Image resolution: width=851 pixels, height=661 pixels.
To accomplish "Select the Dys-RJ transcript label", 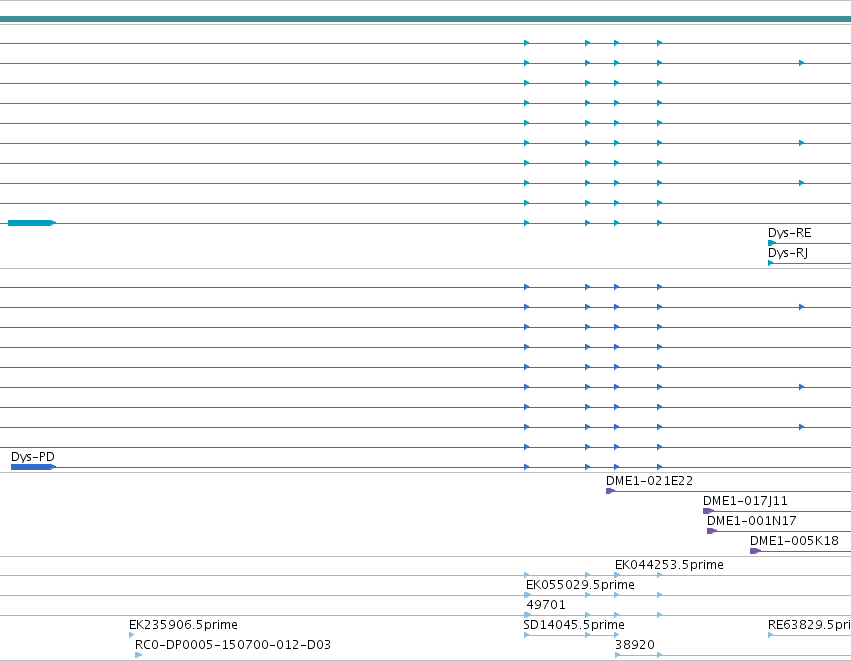I will pyautogui.click(x=788, y=253).
